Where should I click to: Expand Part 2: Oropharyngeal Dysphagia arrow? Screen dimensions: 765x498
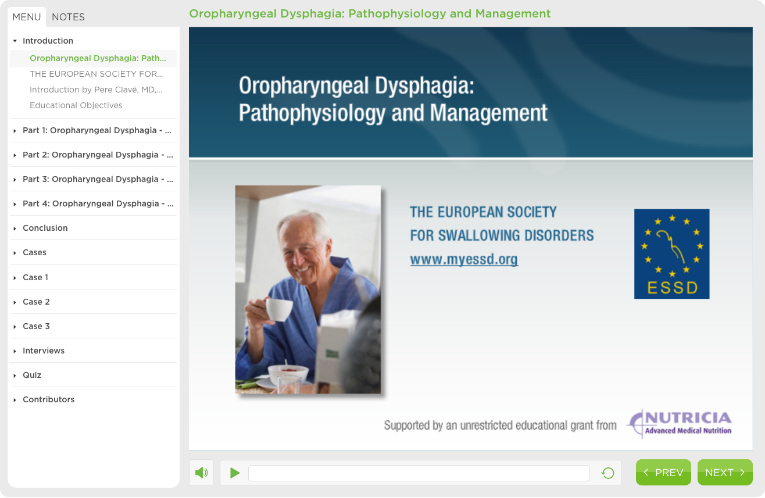coord(15,155)
